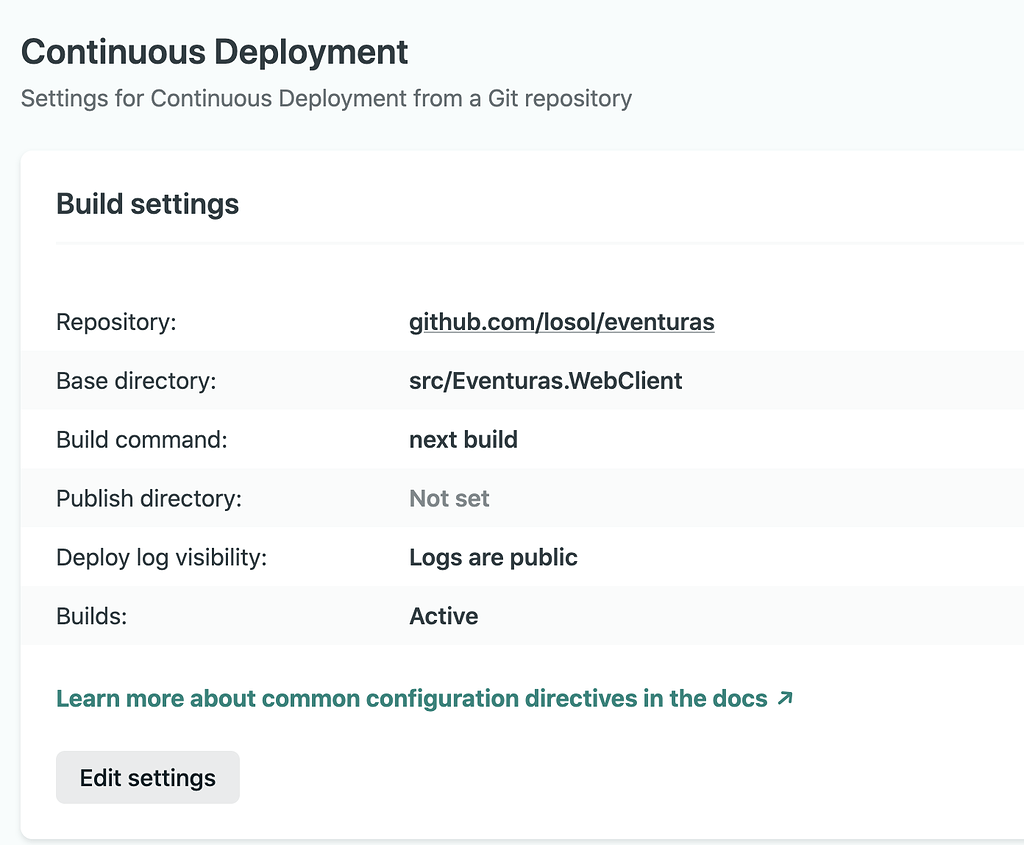Click the Git repository settings subtitle text
Image resolution: width=1024 pixels, height=845 pixels.
[x=326, y=99]
